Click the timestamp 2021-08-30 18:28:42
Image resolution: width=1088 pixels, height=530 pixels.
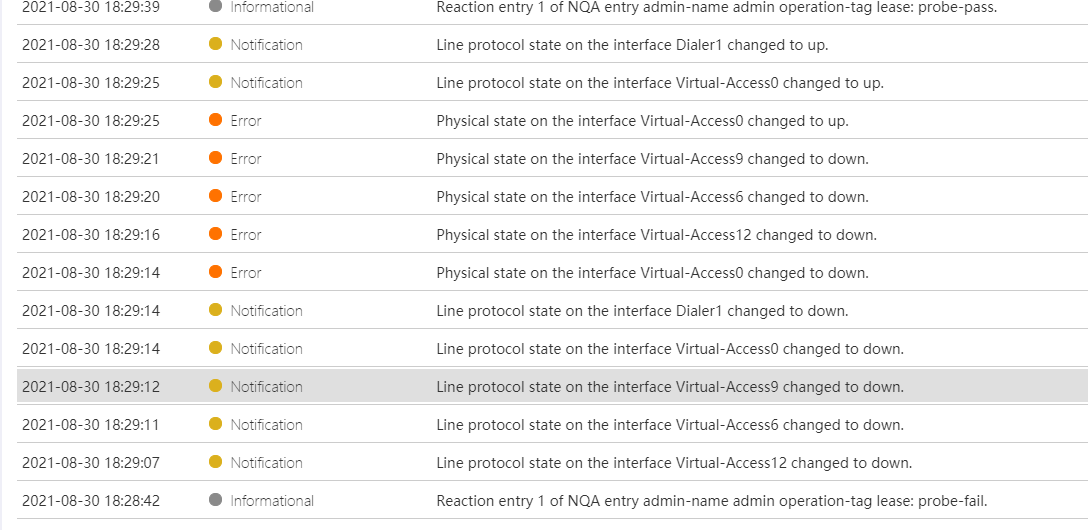91,500
